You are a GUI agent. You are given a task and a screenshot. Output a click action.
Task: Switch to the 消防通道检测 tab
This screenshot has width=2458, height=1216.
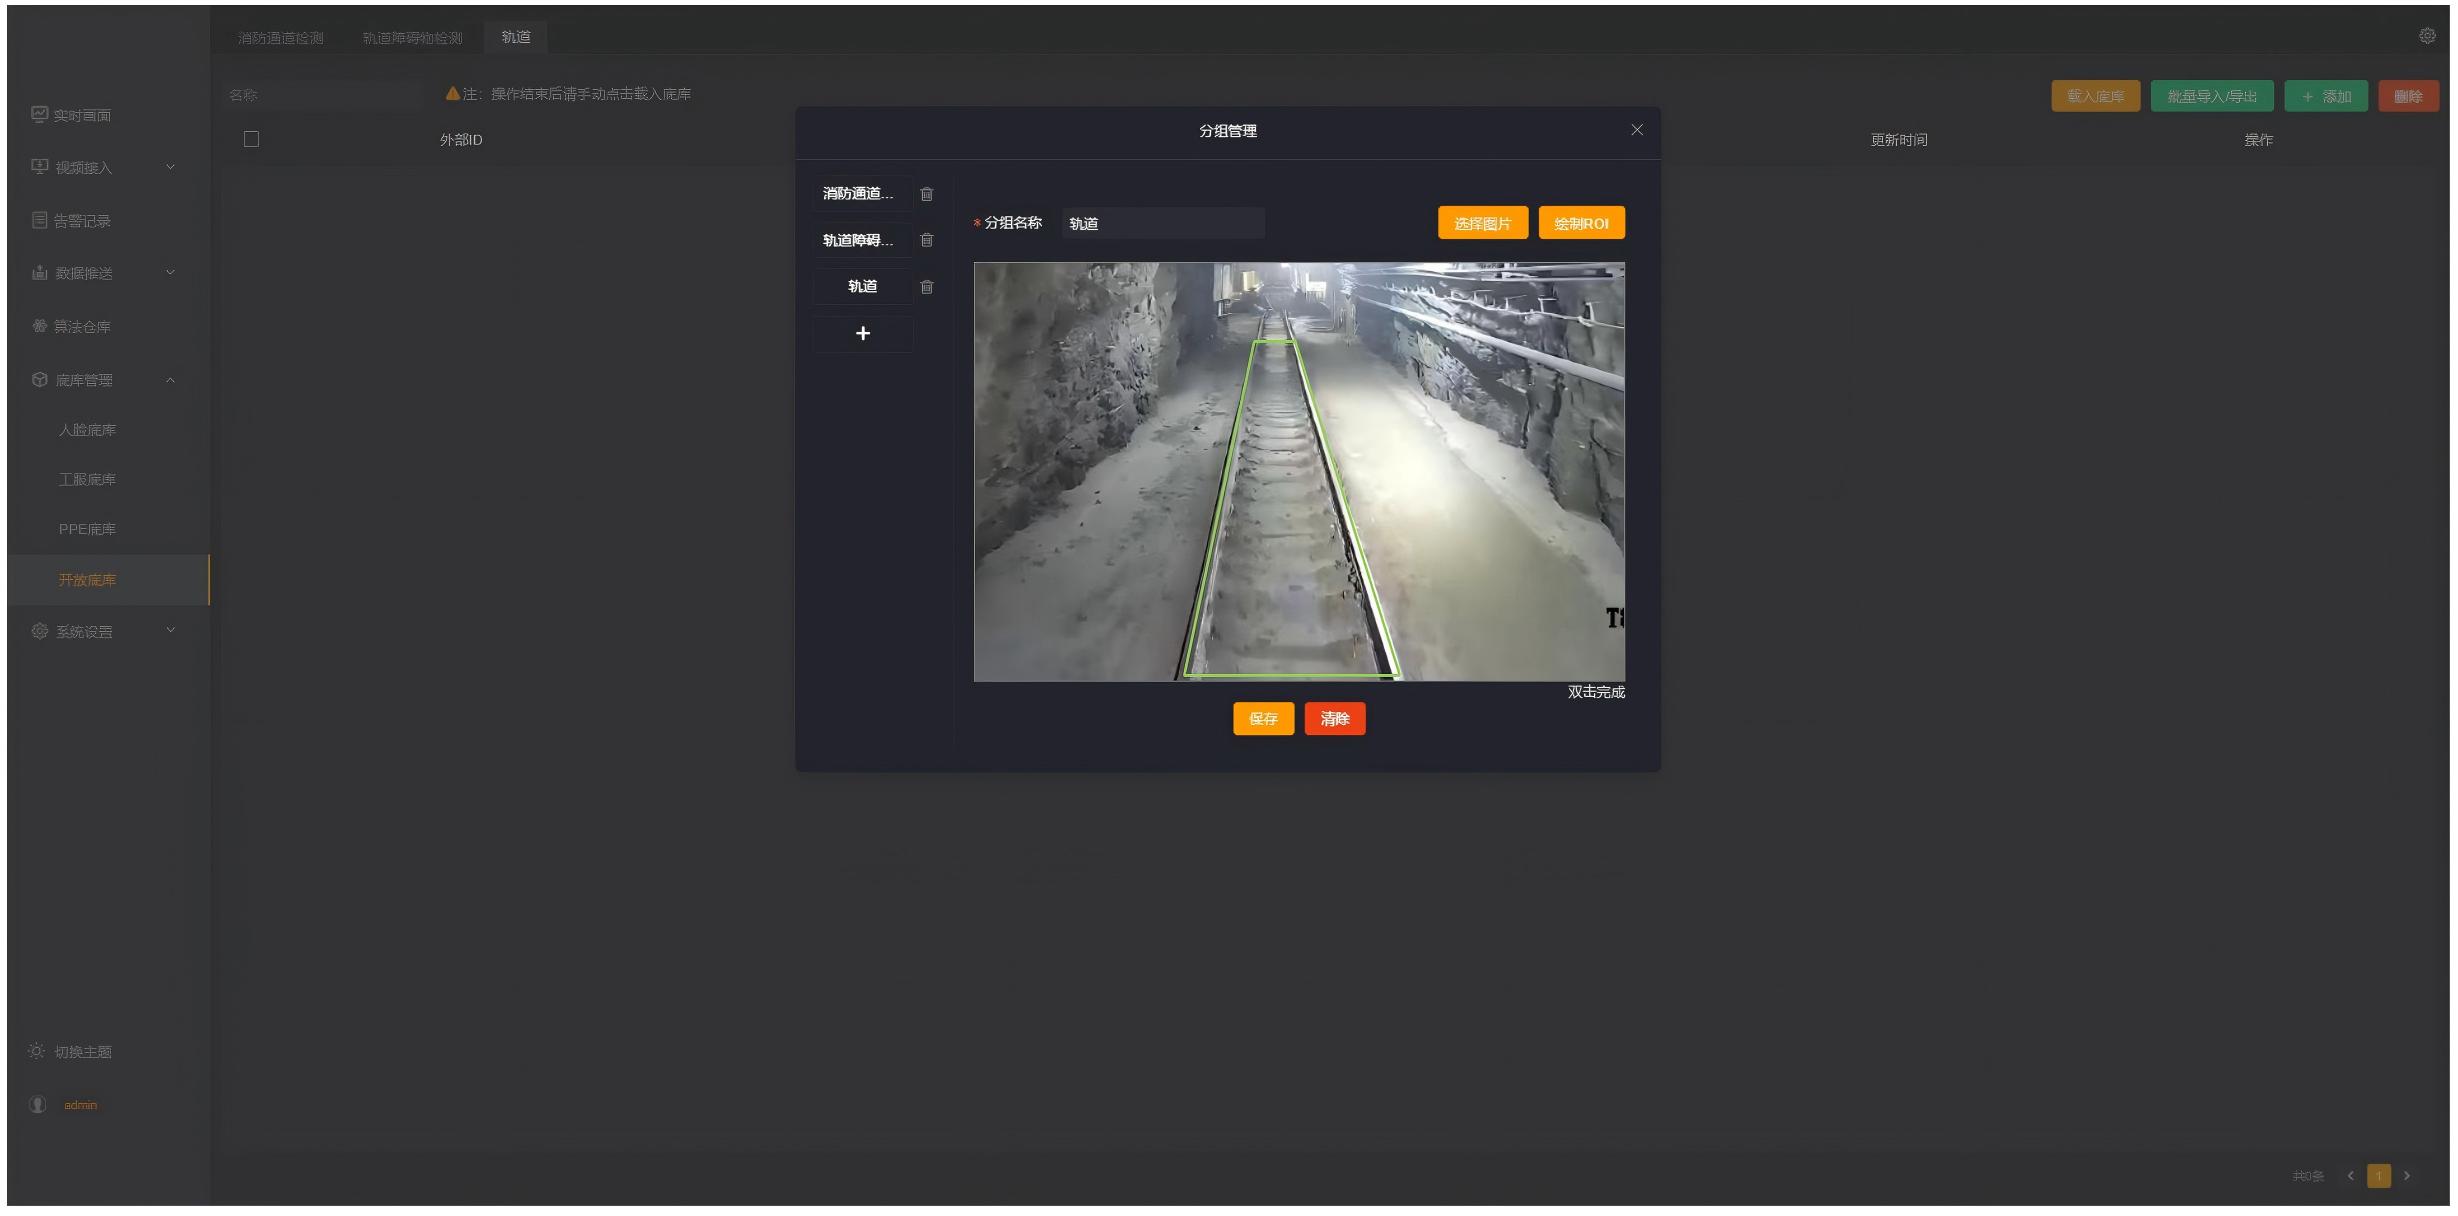tap(281, 38)
